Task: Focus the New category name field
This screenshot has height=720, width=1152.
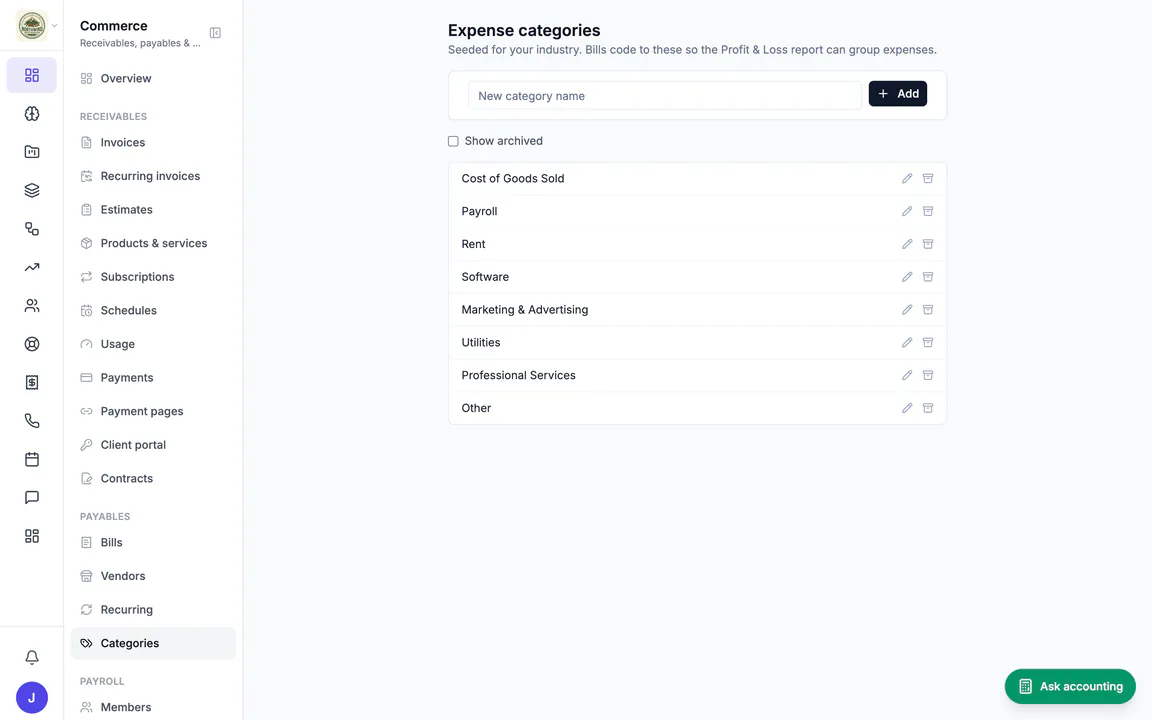Action: pos(664,96)
